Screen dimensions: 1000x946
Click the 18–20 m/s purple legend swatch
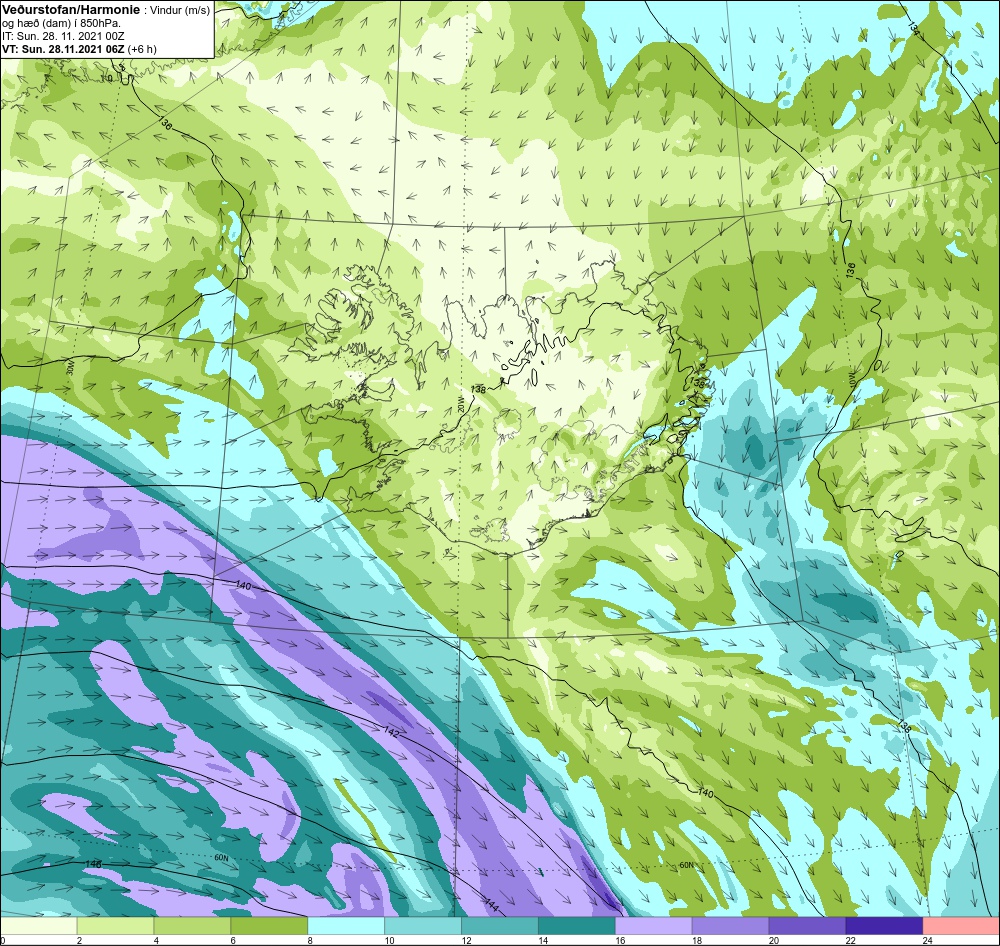730,925
